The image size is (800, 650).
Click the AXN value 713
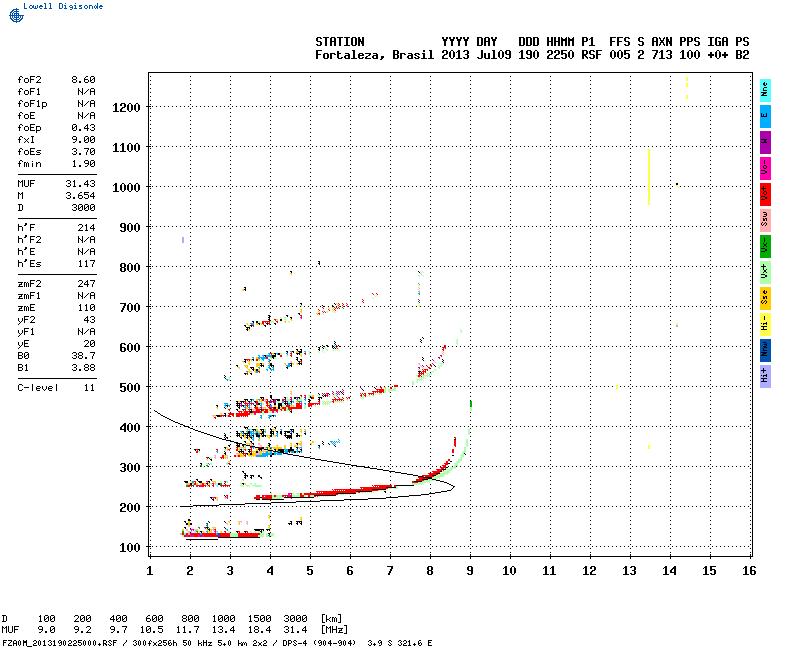point(662,55)
